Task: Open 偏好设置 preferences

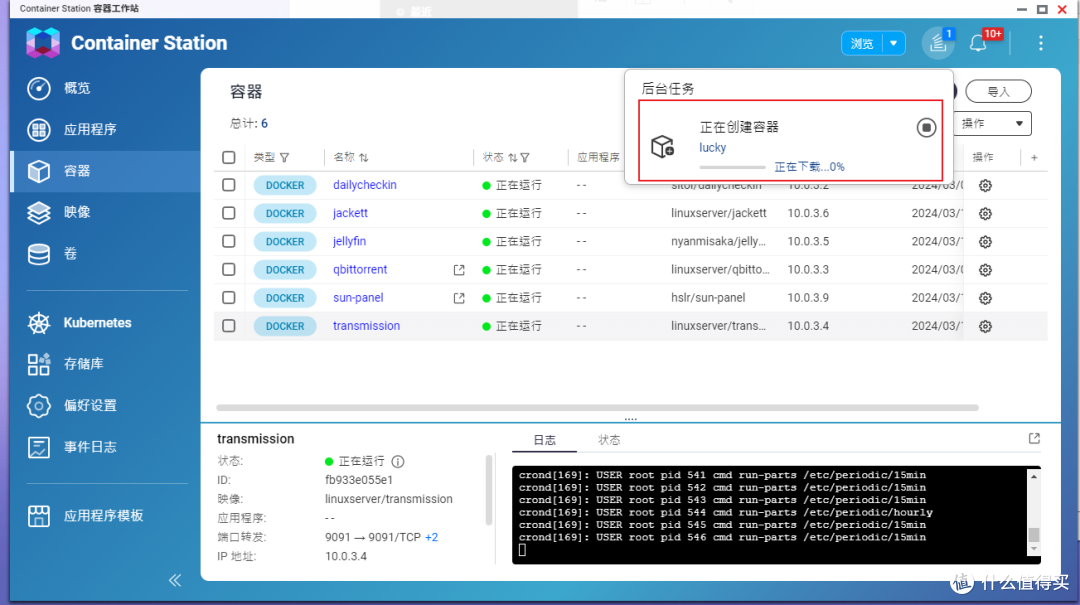Action: coord(90,405)
